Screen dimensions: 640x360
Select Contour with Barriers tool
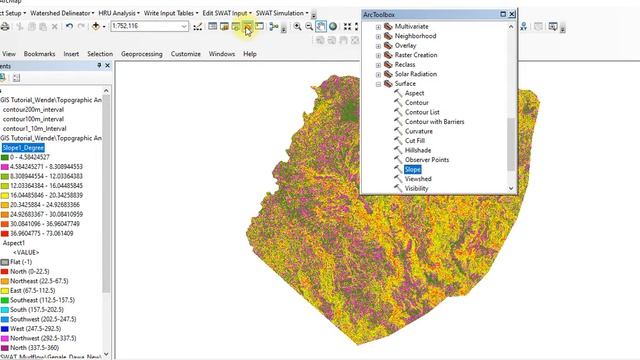point(434,122)
